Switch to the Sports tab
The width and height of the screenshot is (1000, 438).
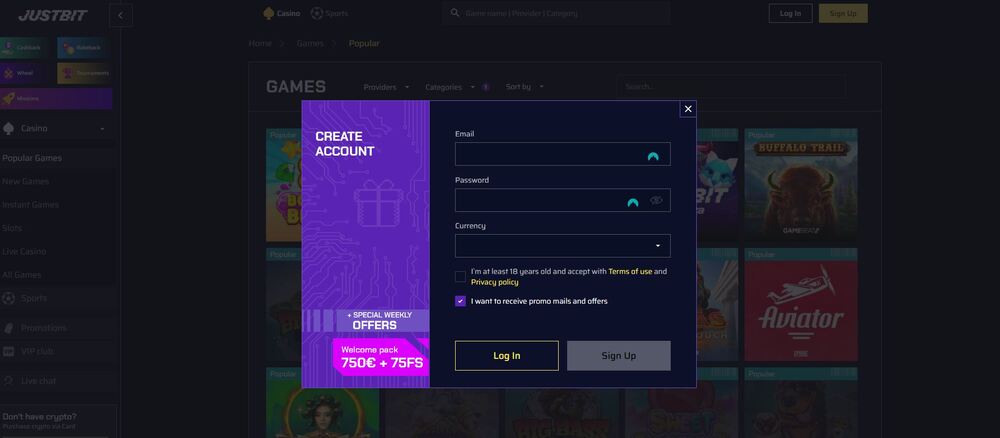pyautogui.click(x=329, y=13)
